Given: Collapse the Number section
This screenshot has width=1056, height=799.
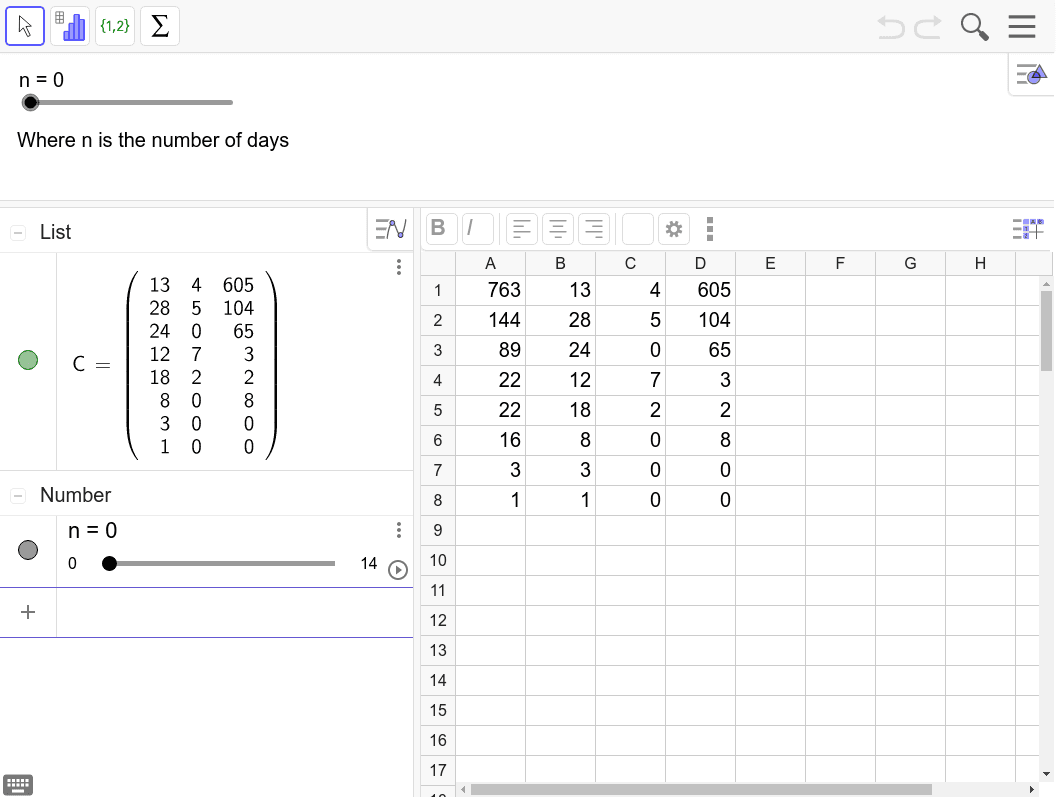Looking at the screenshot, I should pos(16,494).
